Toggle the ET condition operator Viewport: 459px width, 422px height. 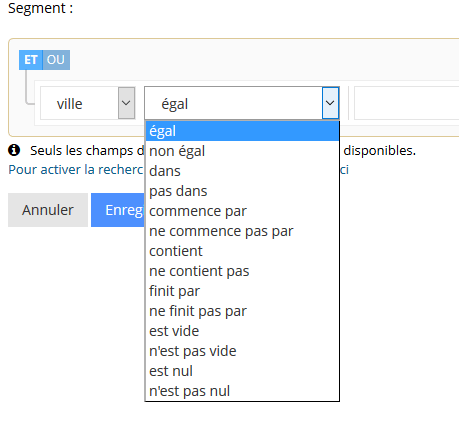(31, 60)
